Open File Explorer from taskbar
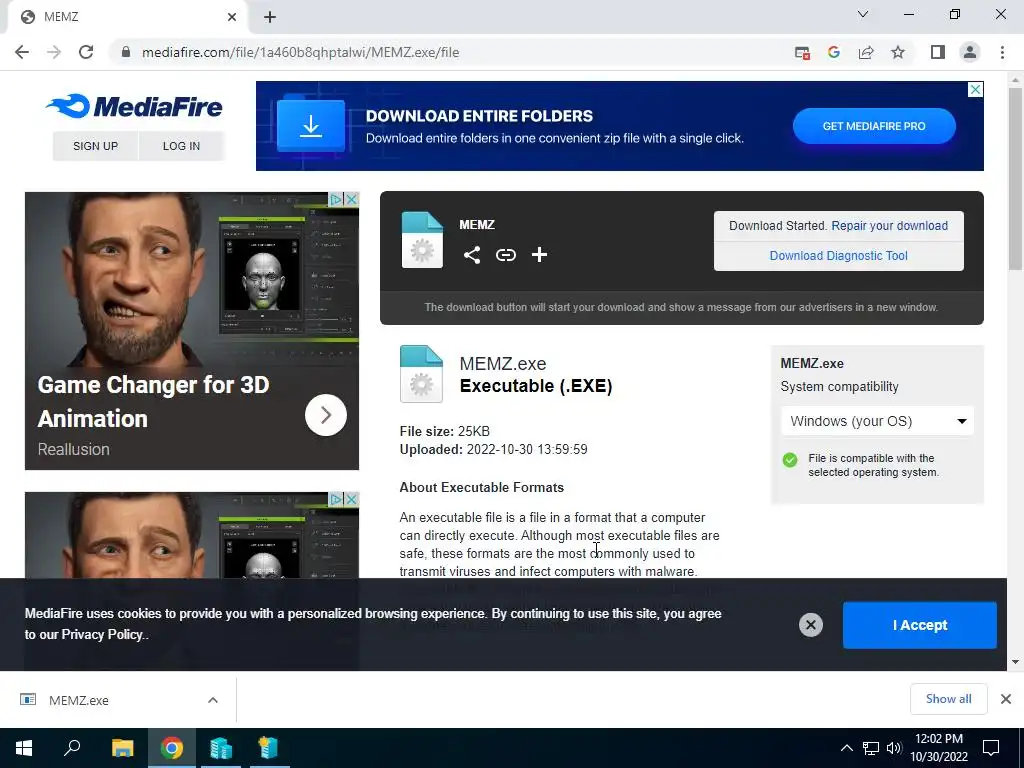The height and width of the screenshot is (768, 1024). tap(122, 748)
